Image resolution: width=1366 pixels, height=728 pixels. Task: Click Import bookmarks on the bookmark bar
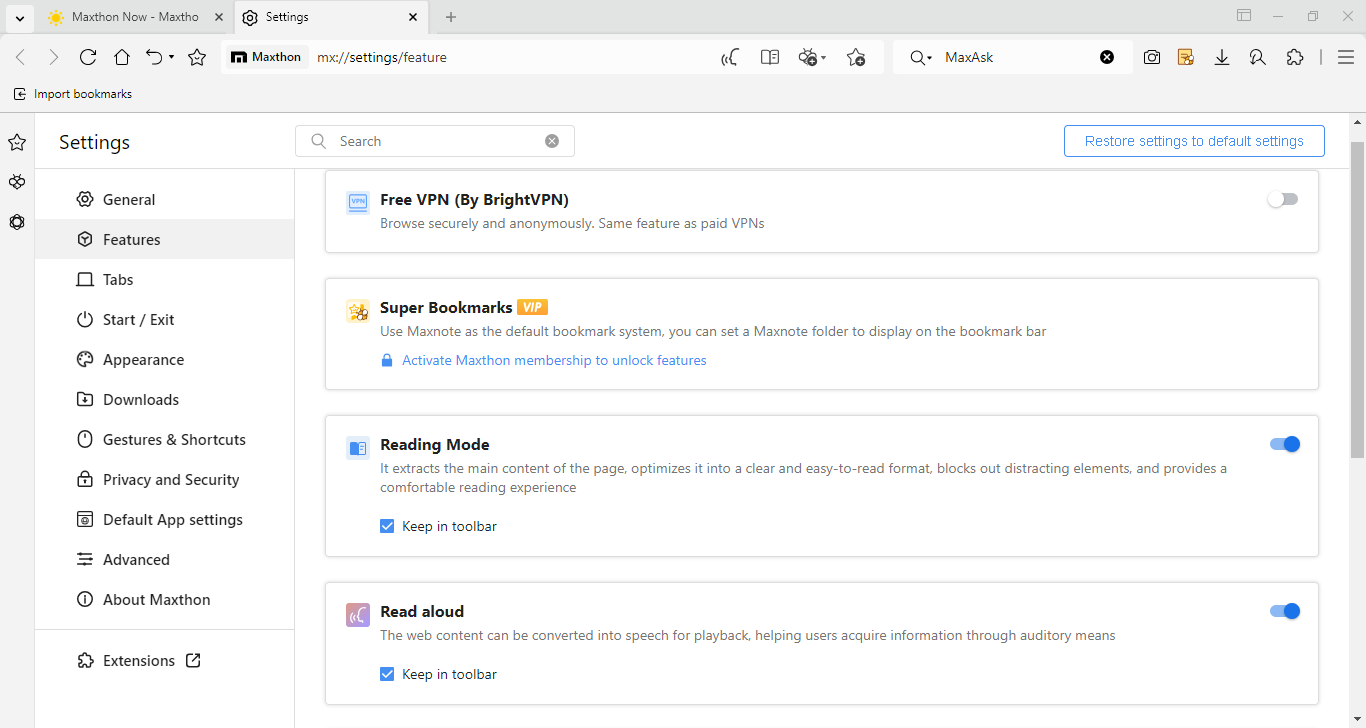[73, 94]
